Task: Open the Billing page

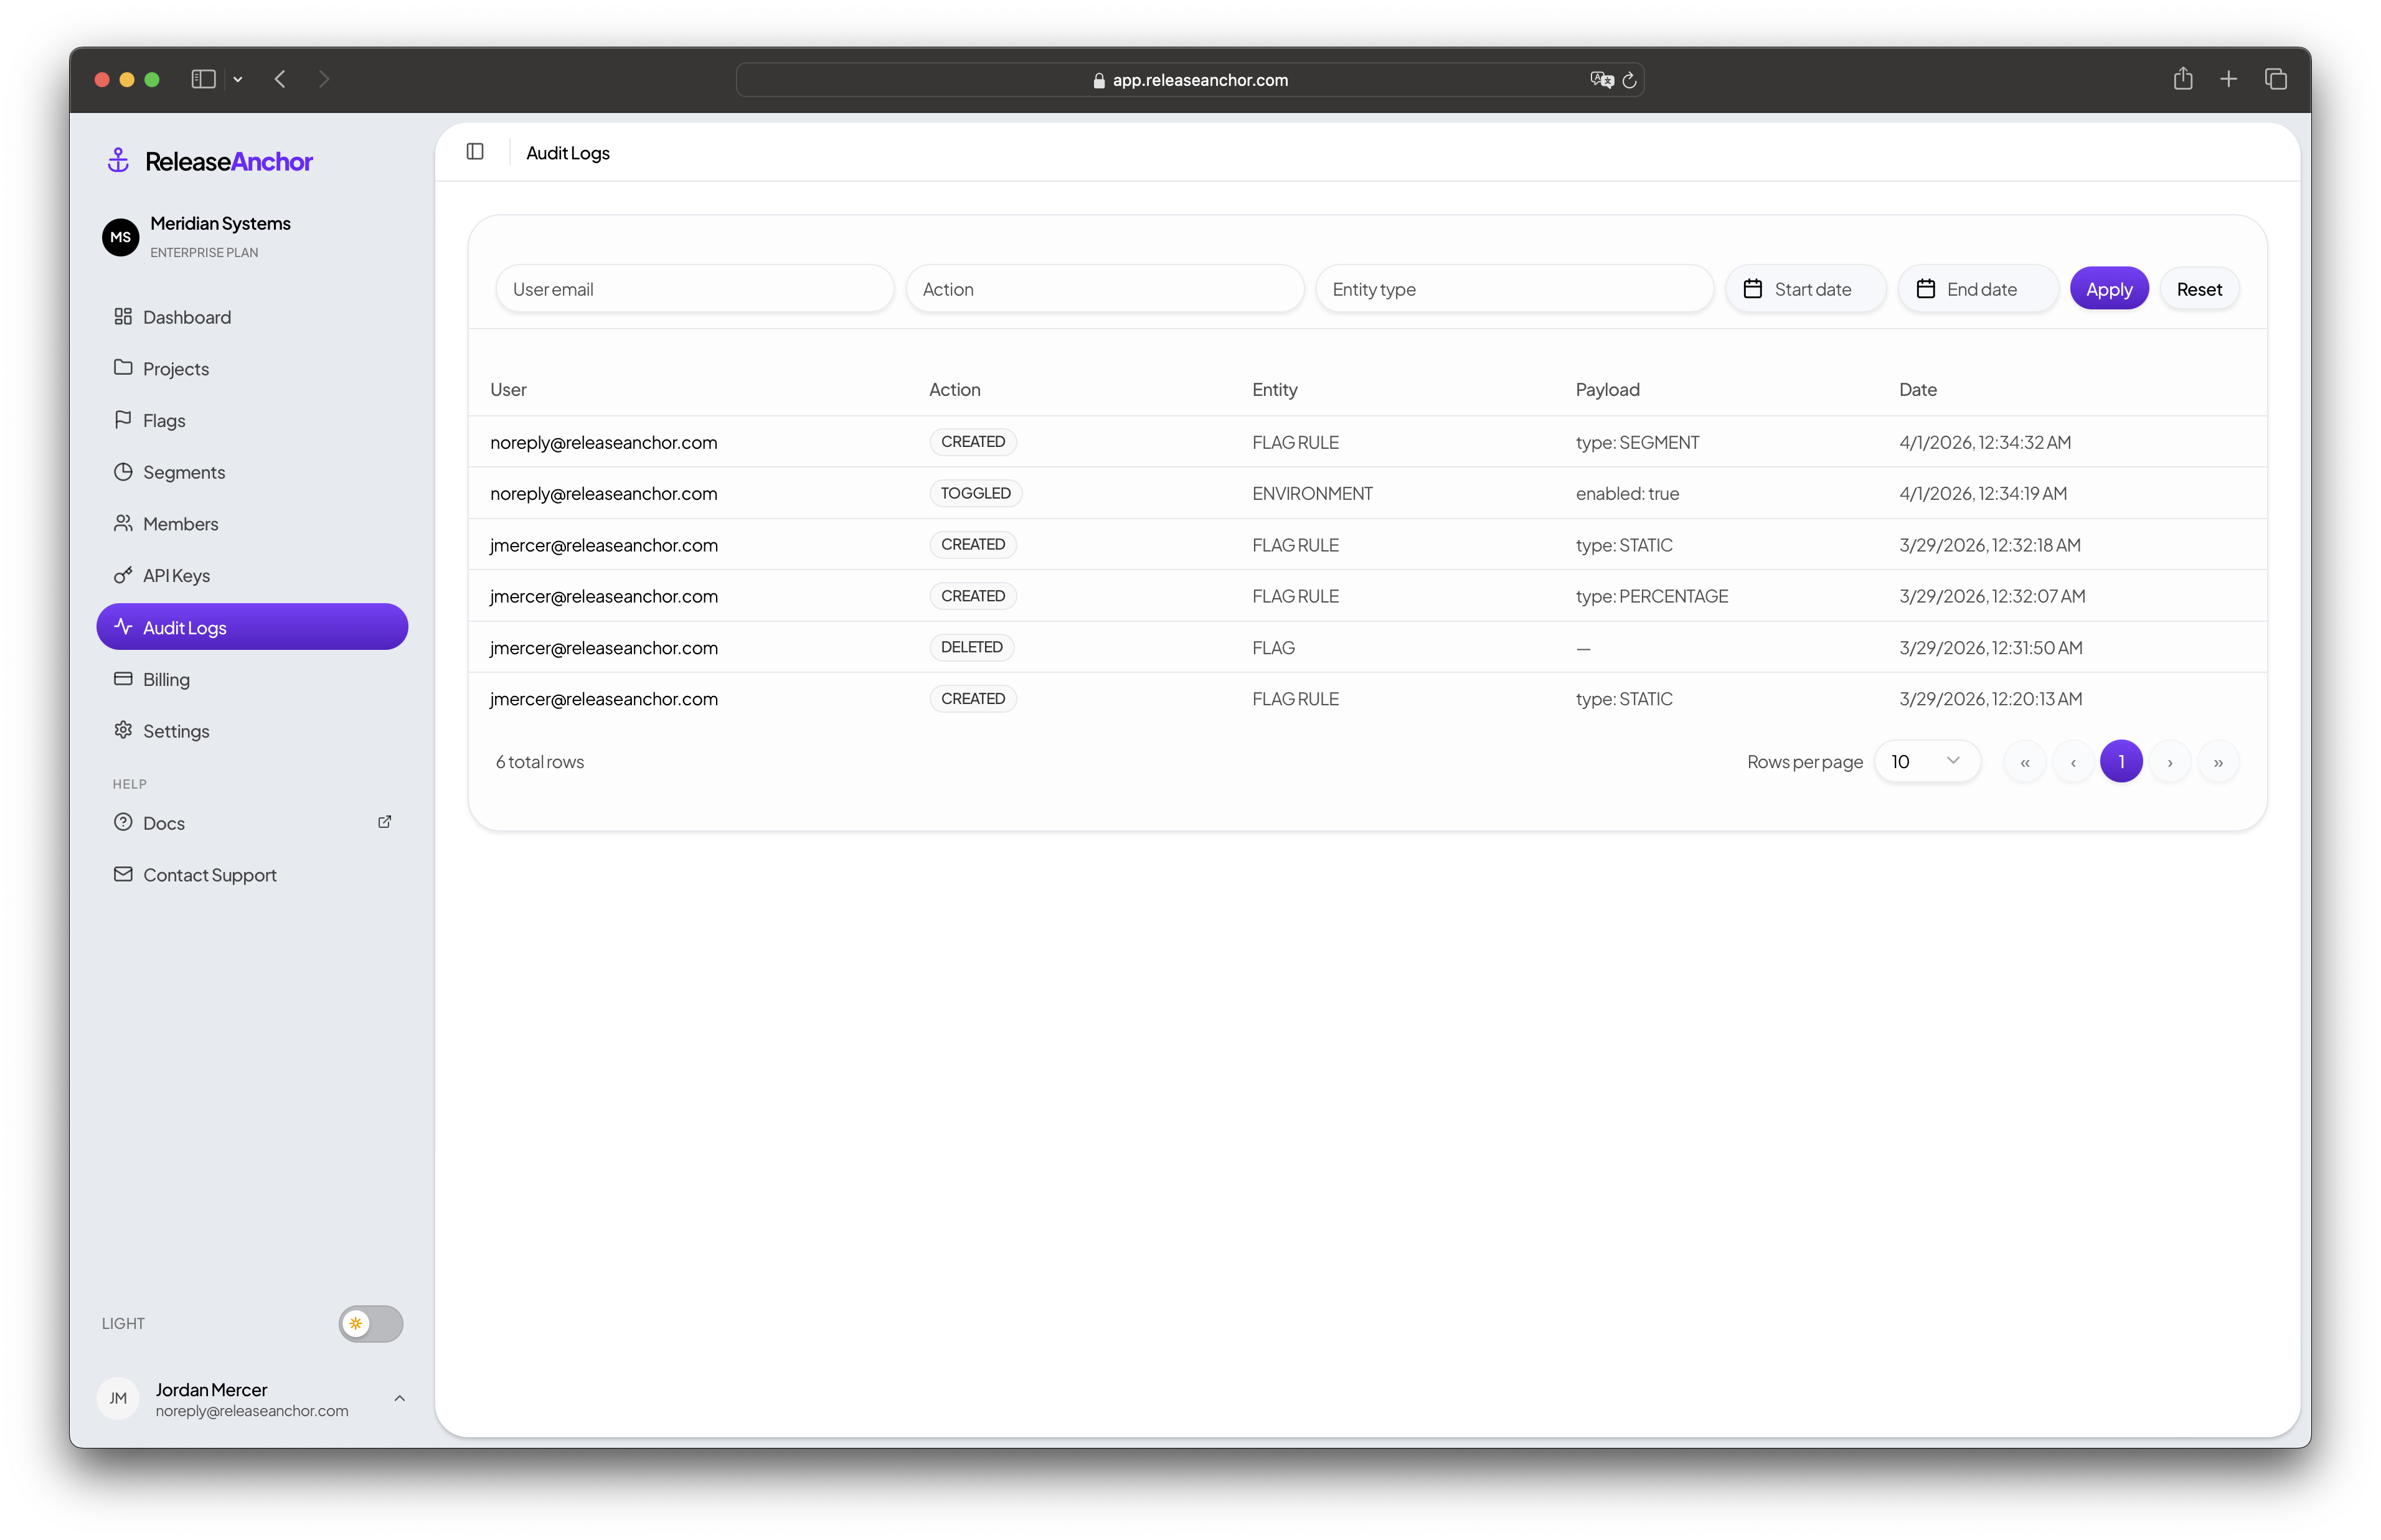Action: [x=252, y=679]
